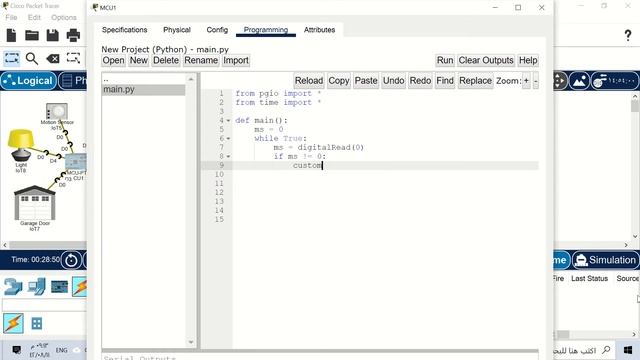Image resolution: width=640 pixels, height=360 pixels.
Task: Click the device search input field
Action: (44, 304)
